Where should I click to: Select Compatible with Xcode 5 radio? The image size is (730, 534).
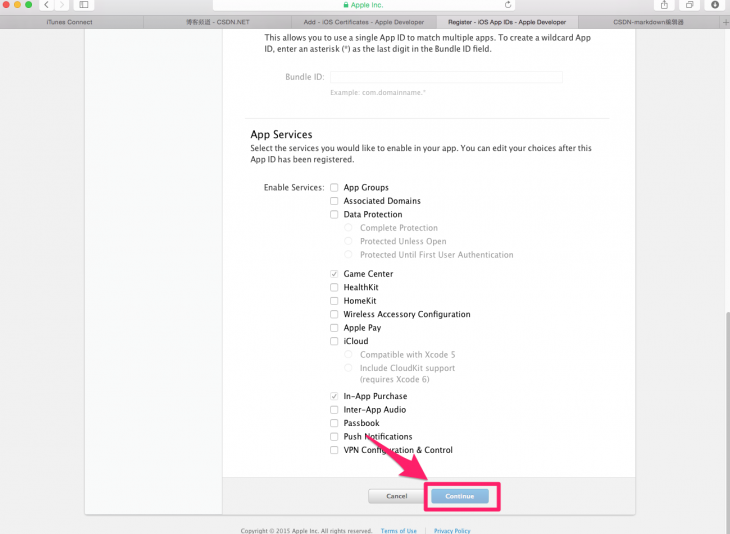tap(348, 354)
